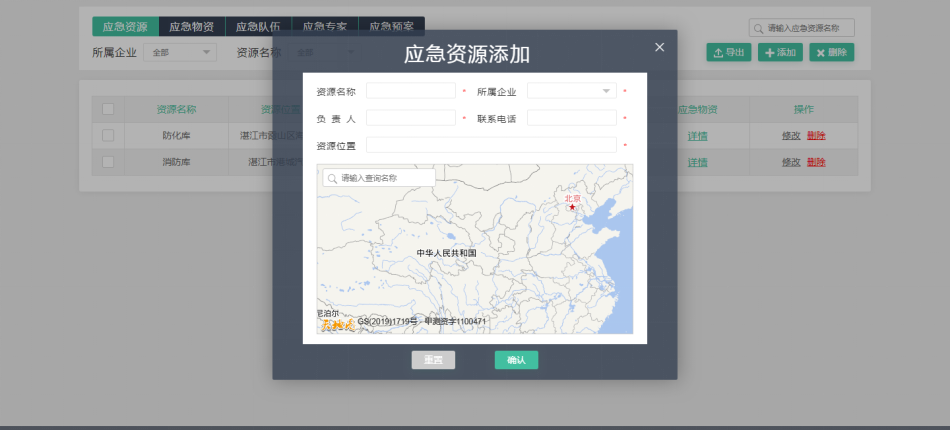The image size is (951, 430).
Task: Click the 详情 link in 防化库 row
Action: [x=697, y=135]
